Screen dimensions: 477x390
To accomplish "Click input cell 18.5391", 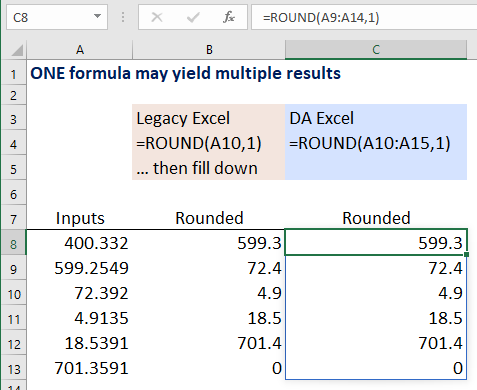I will tap(80, 343).
